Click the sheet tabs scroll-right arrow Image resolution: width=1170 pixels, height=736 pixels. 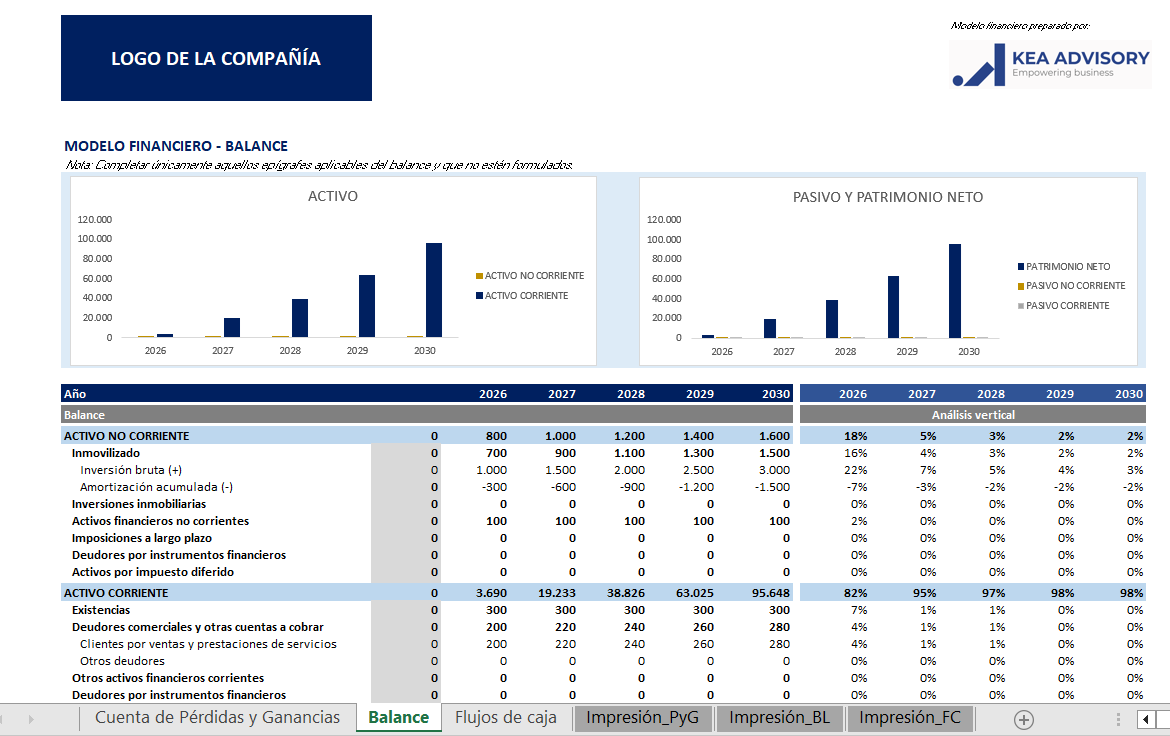click(x=31, y=719)
